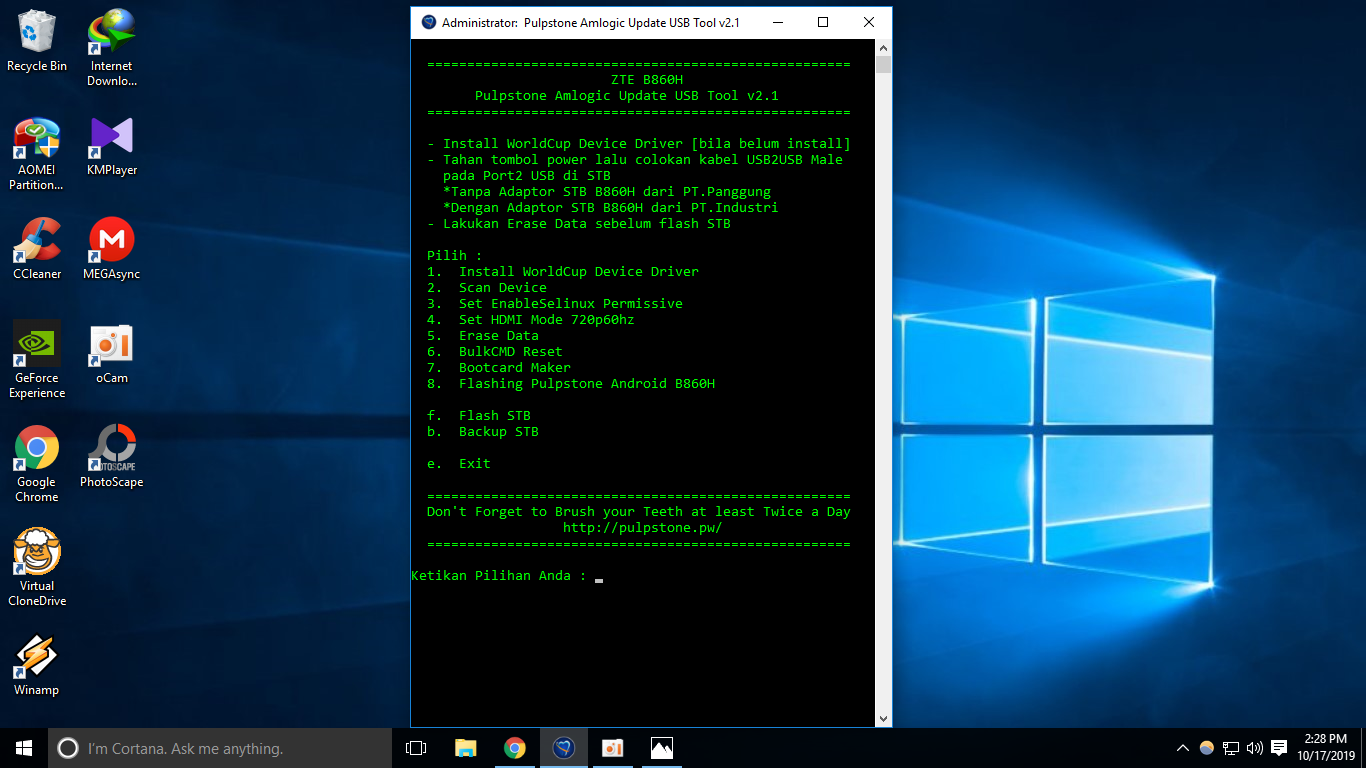Click the 'ZTE B860H' header text

(647, 80)
